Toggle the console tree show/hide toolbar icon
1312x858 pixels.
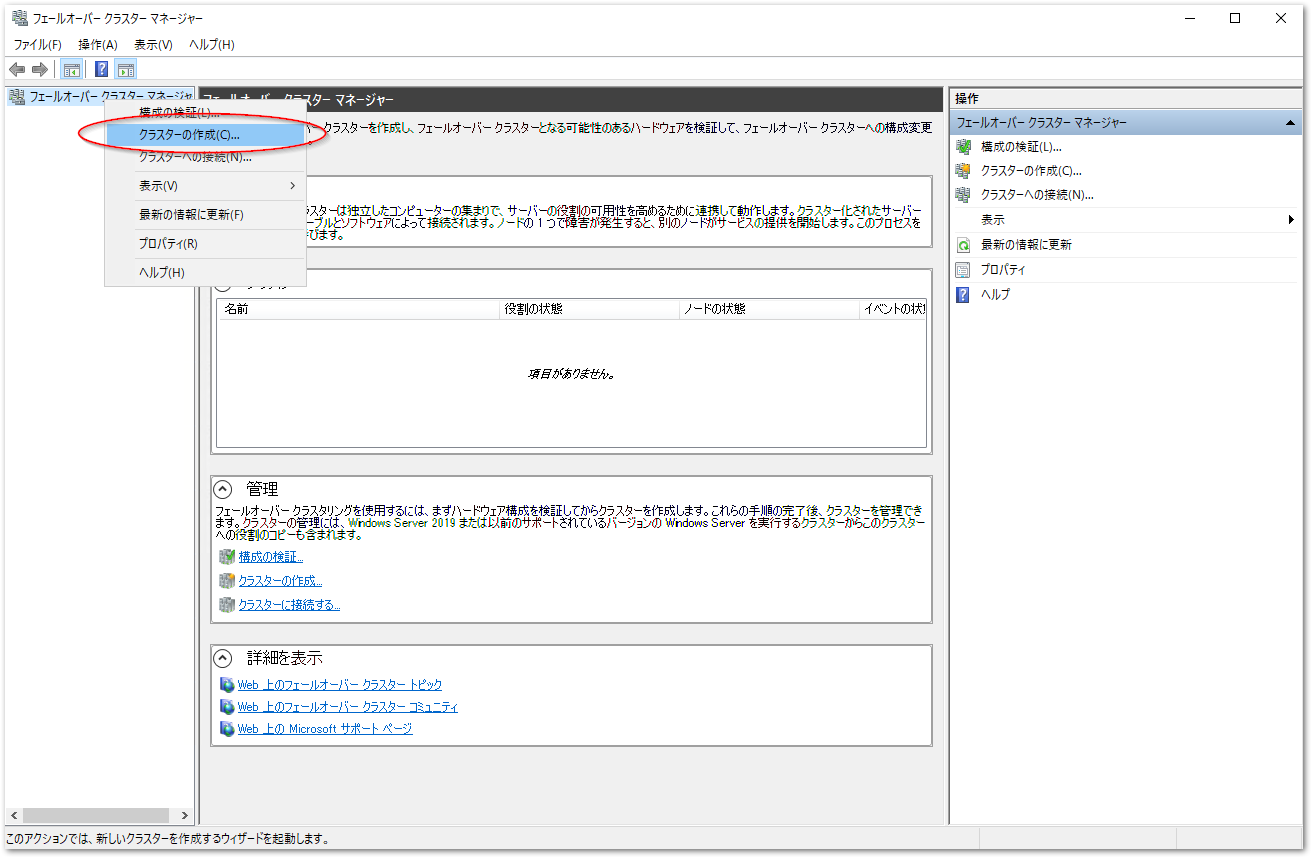click(72, 69)
